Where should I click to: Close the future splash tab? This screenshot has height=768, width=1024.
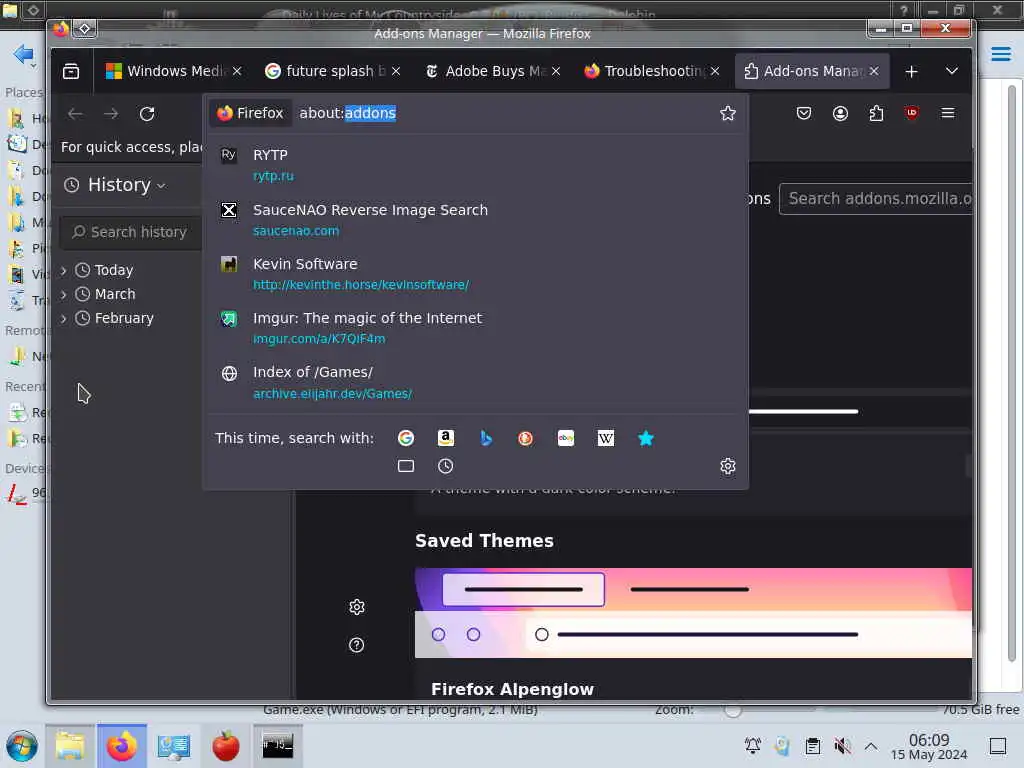396,71
